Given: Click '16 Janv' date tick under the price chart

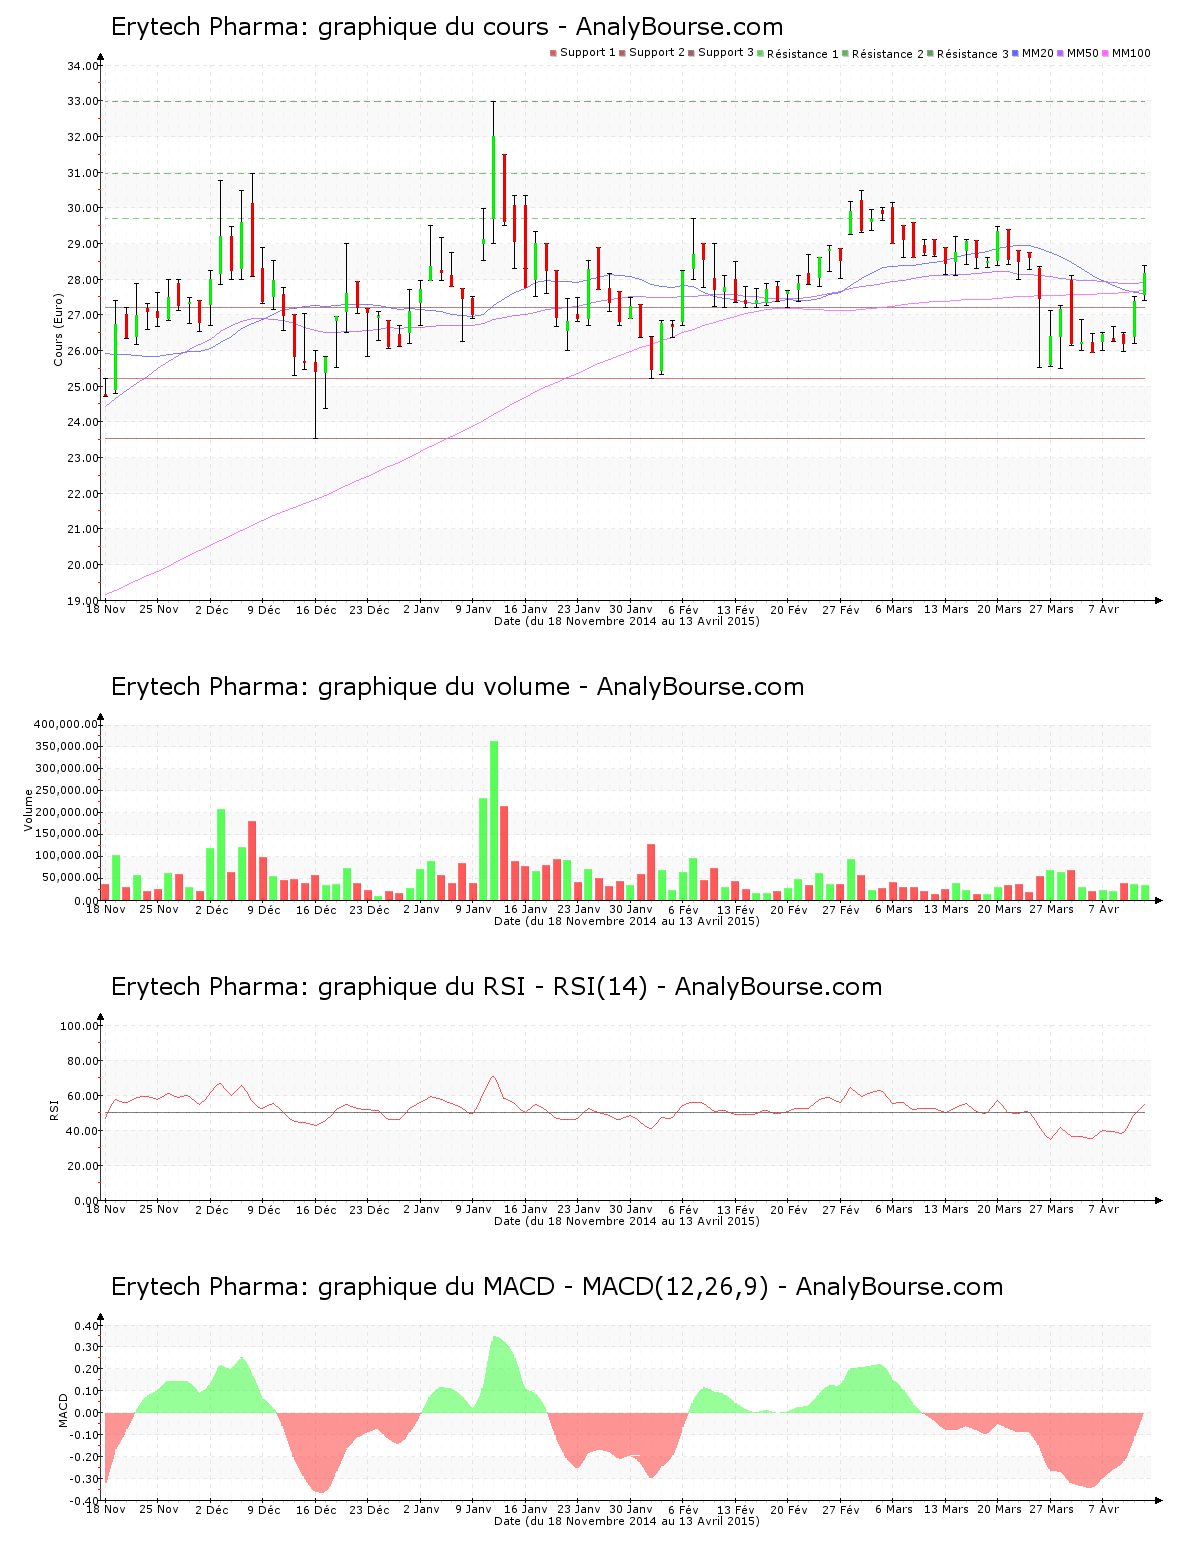Looking at the screenshot, I should (x=526, y=609).
